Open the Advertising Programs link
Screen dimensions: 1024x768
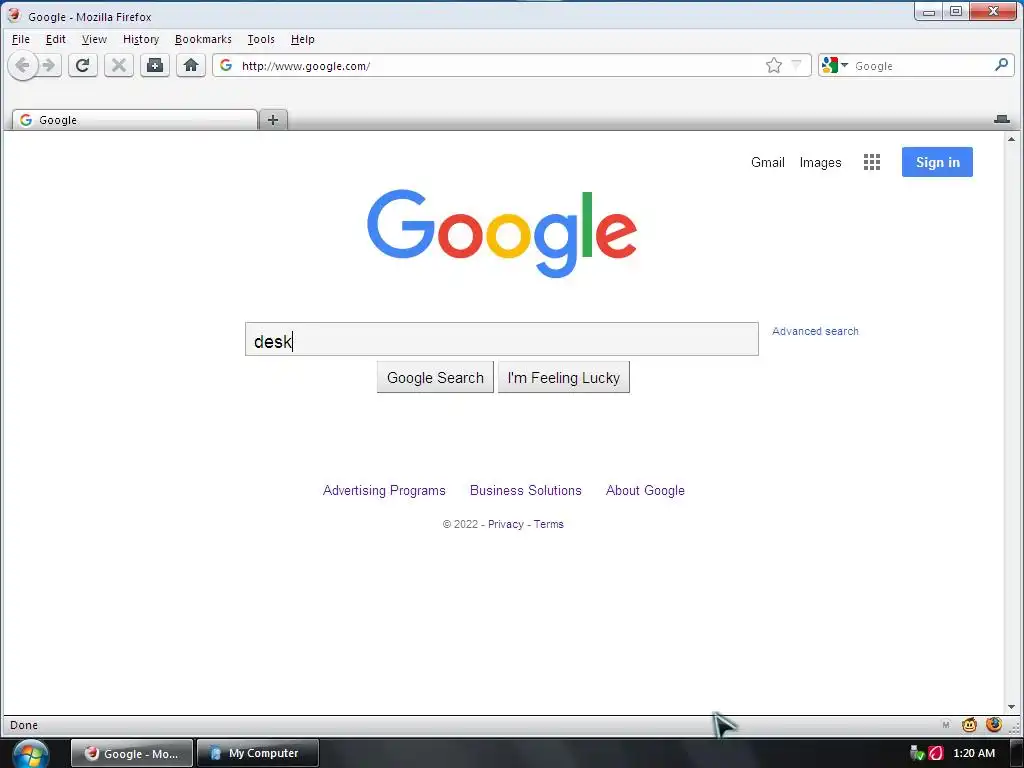(384, 490)
